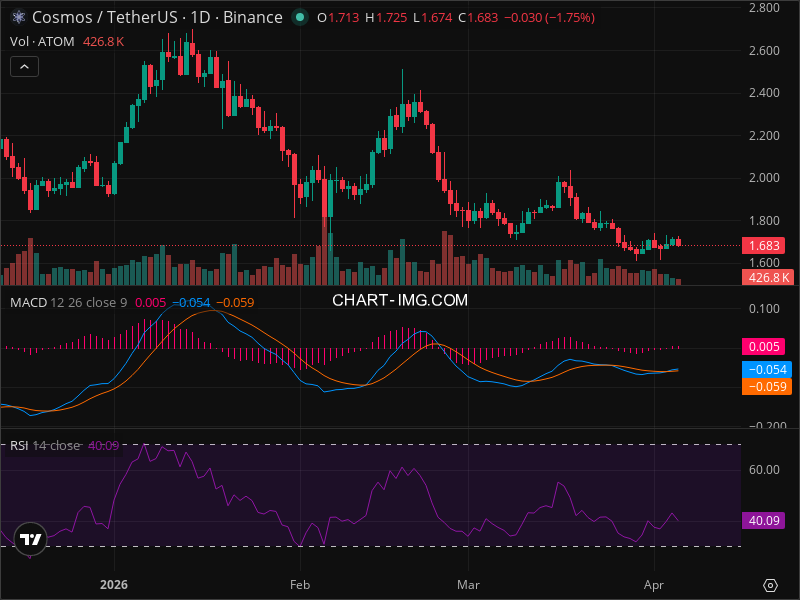The height and width of the screenshot is (600, 800).
Task: Click the open price value O1.713
Action: (338, 17)
